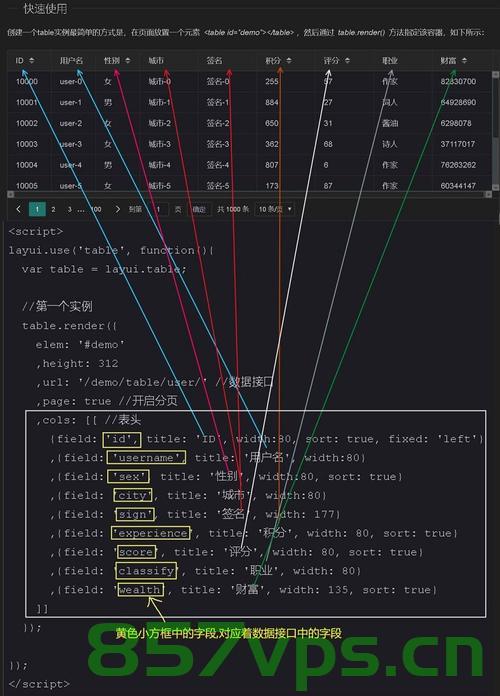This screenshot has width=500, height=696.
Task: Focus the 到第 page number input box
Action: point(158,209)
